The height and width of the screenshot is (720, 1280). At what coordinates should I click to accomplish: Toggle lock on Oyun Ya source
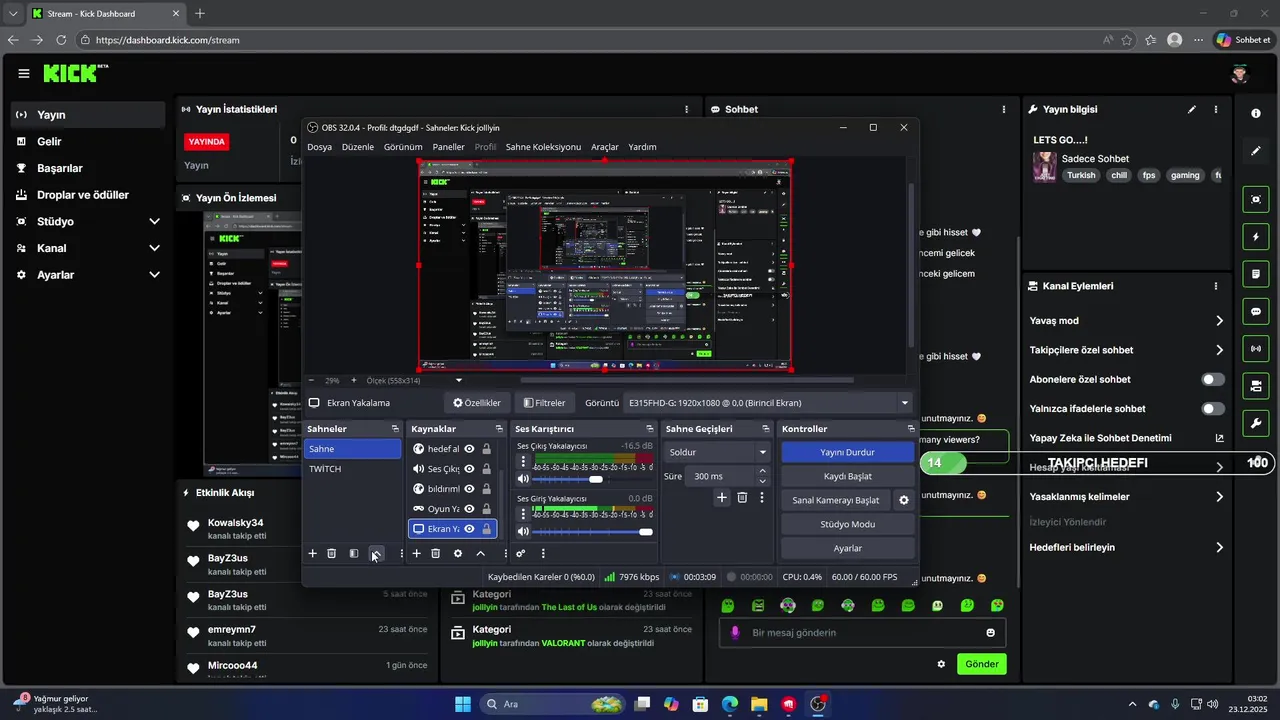[x=486, y=509]
